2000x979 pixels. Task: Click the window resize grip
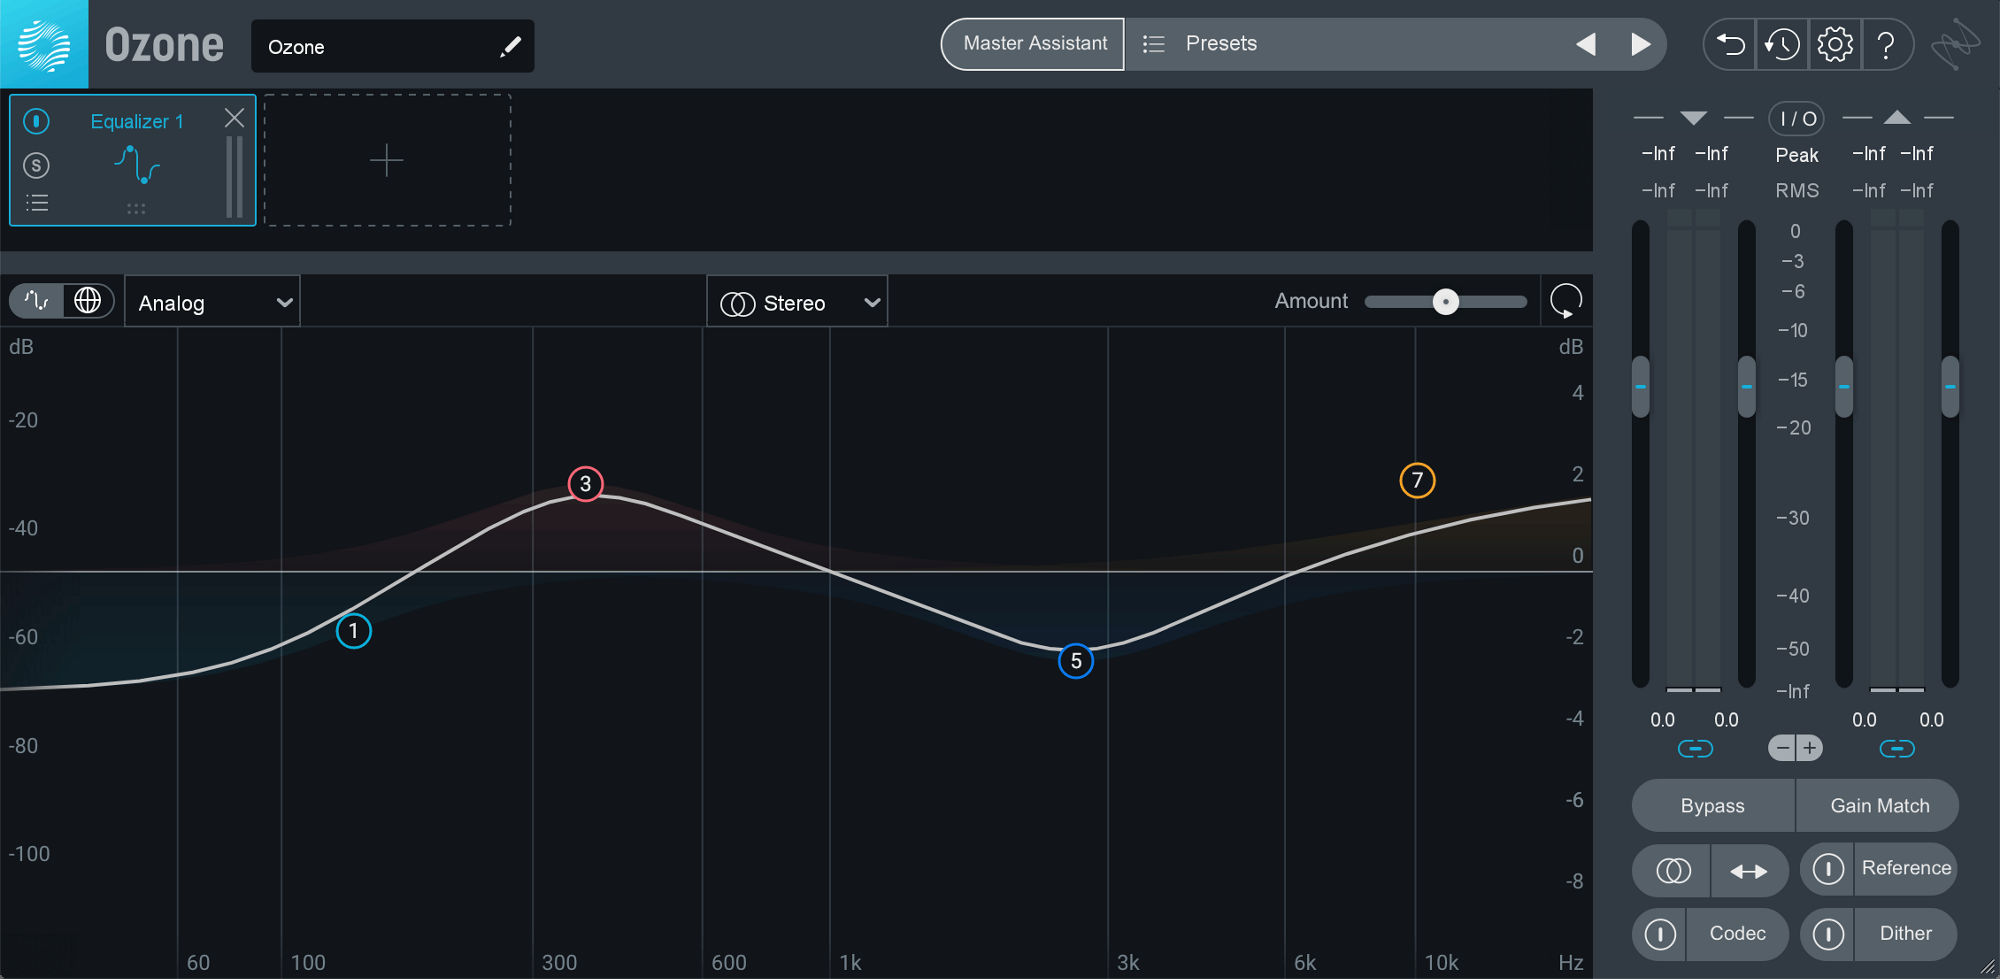1987,966
